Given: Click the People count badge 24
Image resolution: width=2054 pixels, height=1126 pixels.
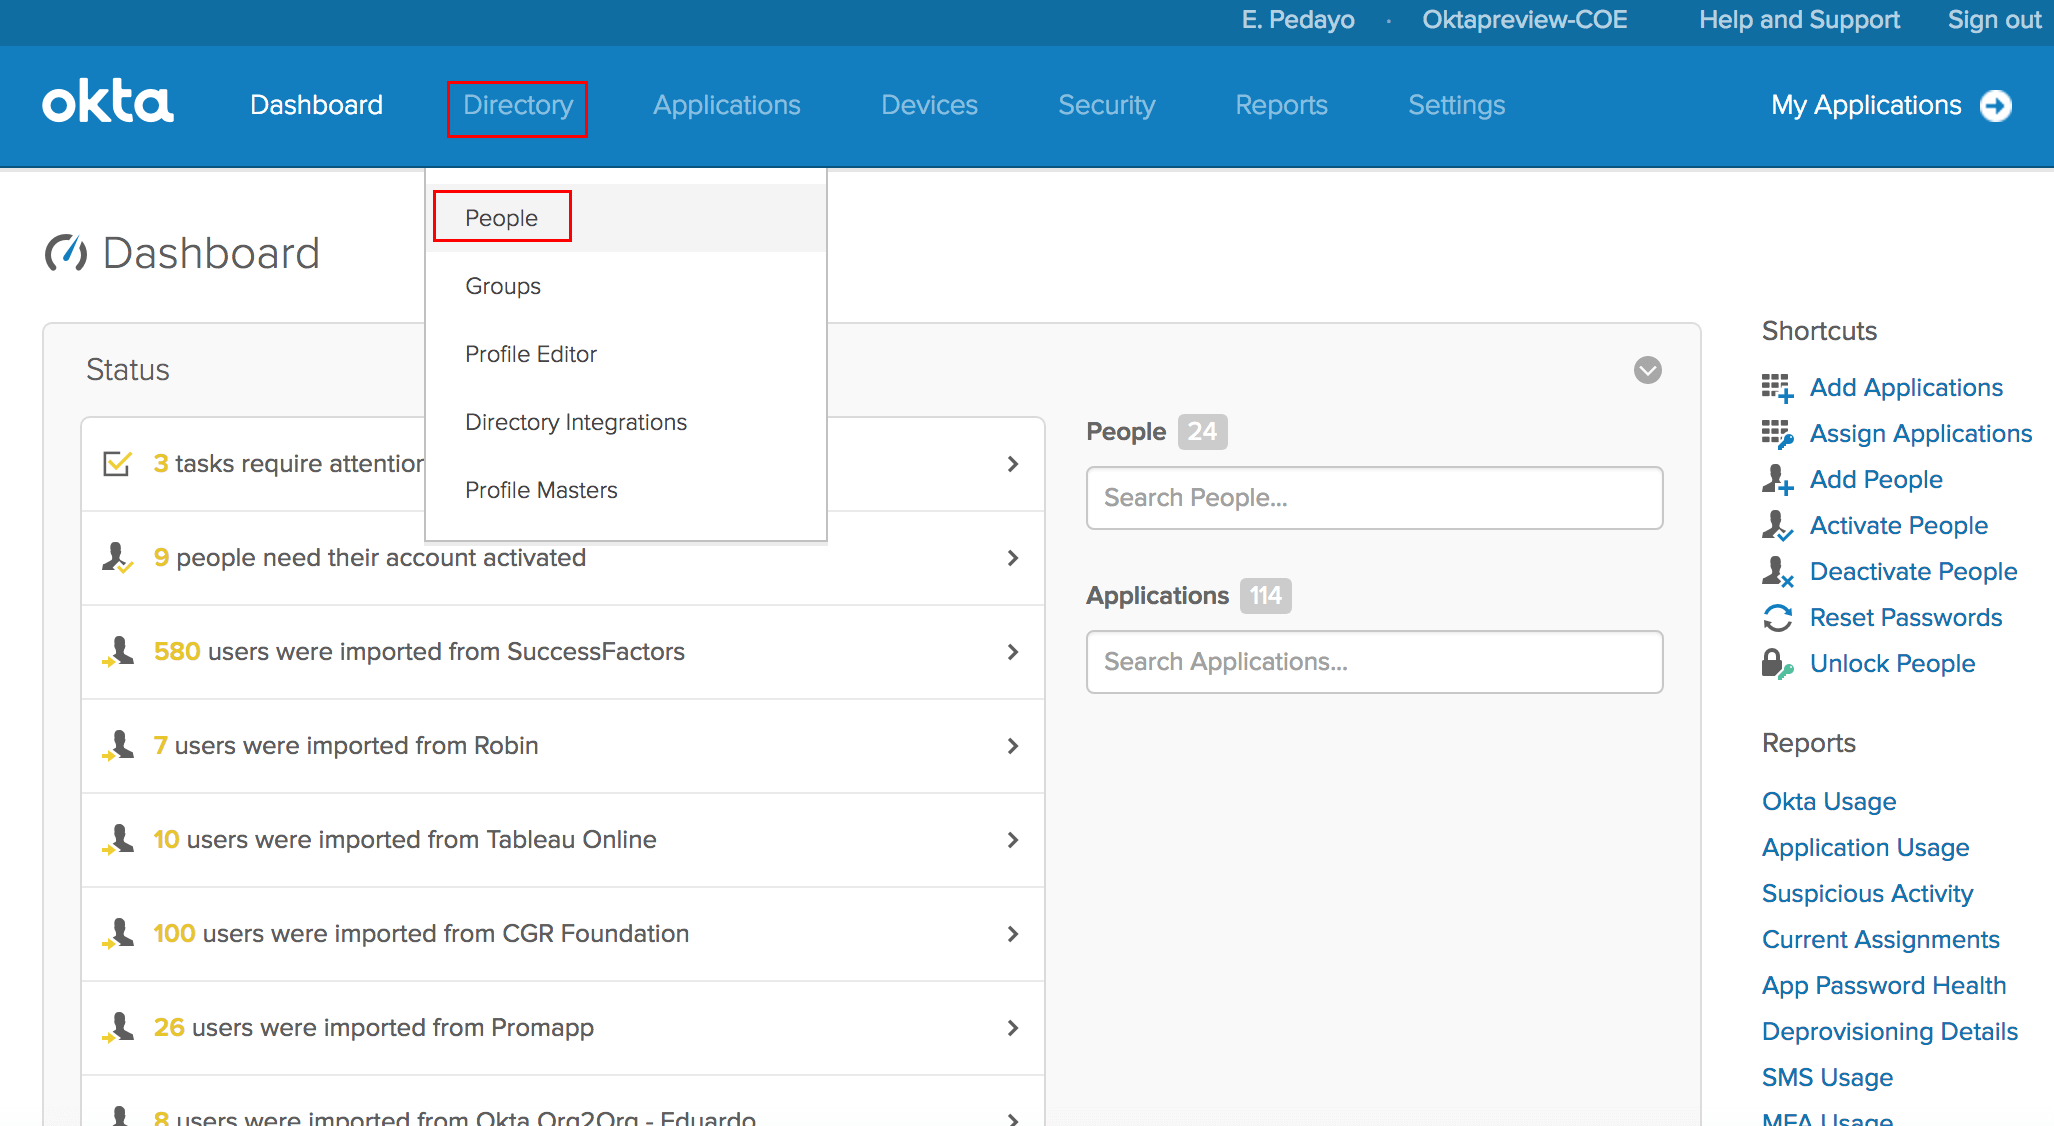Looking at the screenshot, I should click(x=1202, y=432).
